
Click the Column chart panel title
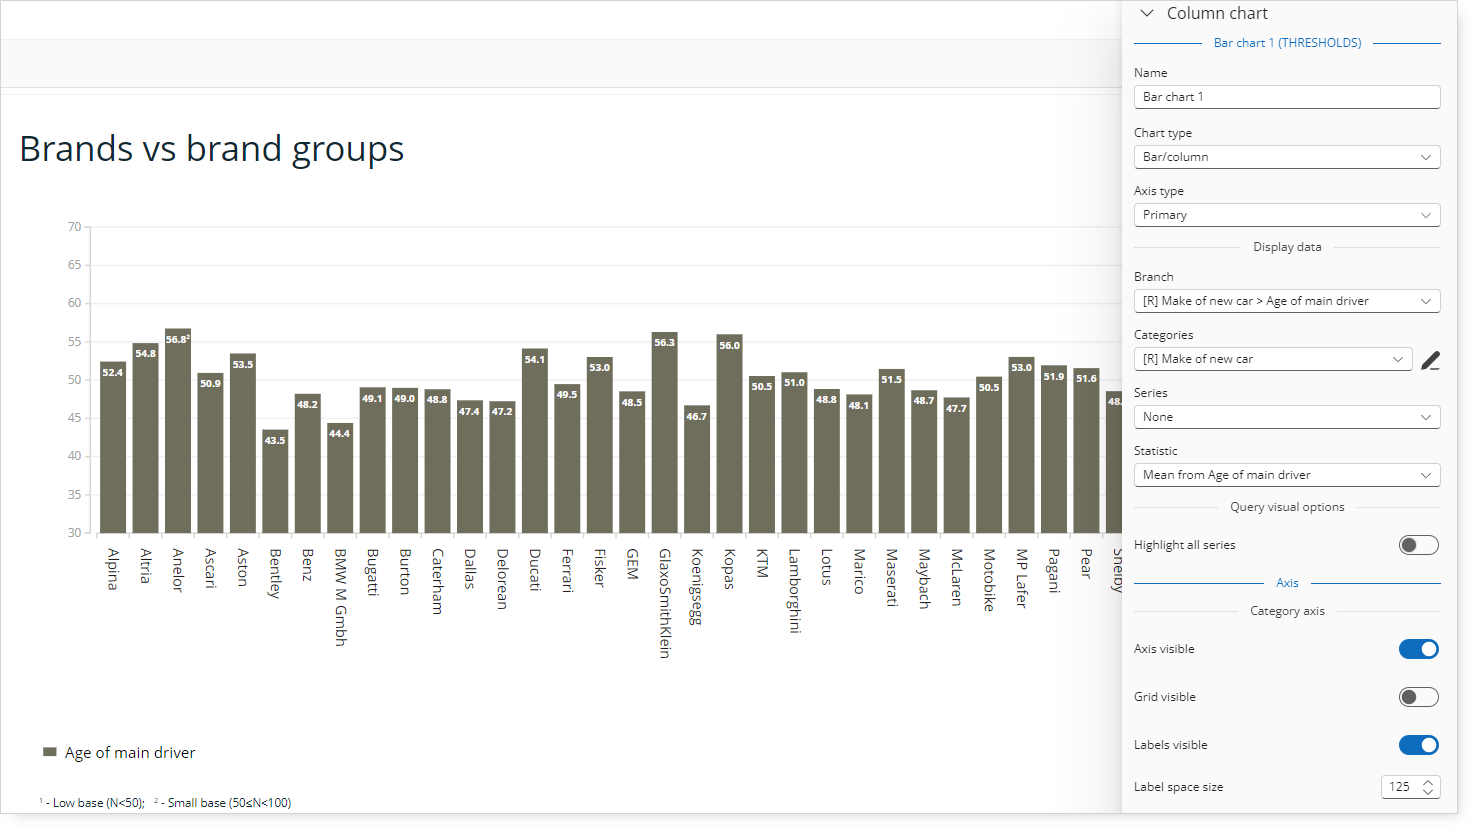click(x=1217, y=13)
